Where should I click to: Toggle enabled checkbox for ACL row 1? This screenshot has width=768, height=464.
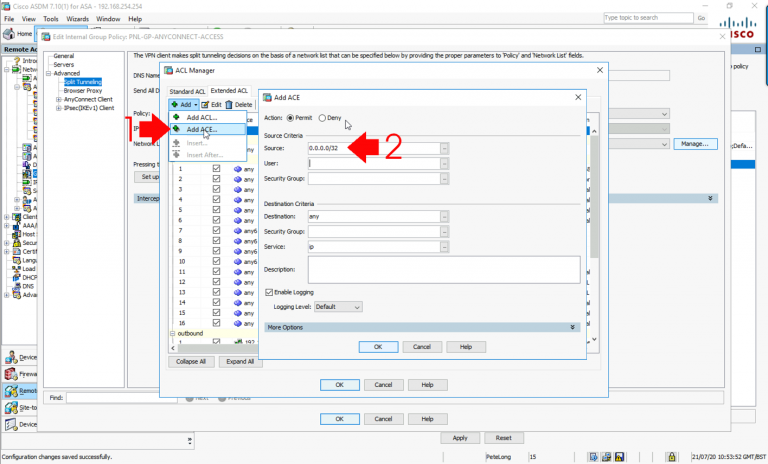click(x=216, y=169)
